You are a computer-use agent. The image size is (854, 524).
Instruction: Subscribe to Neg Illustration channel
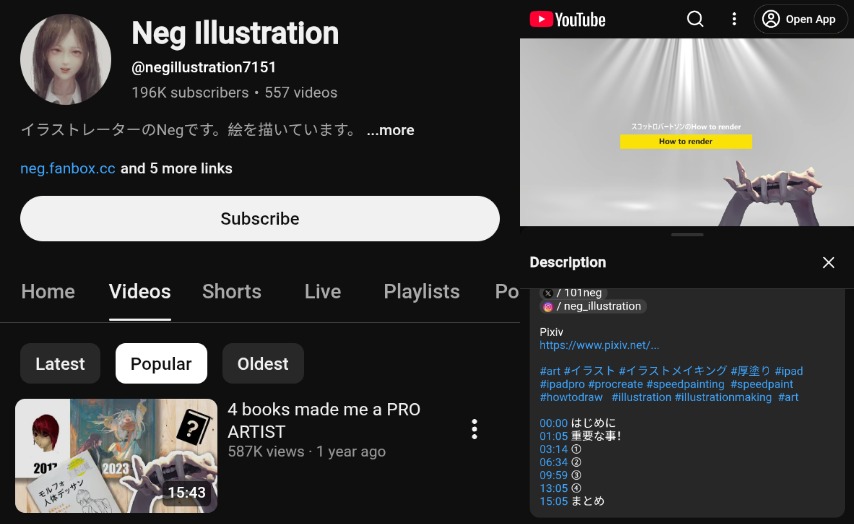pyautogui.click(x=260, y=218)
